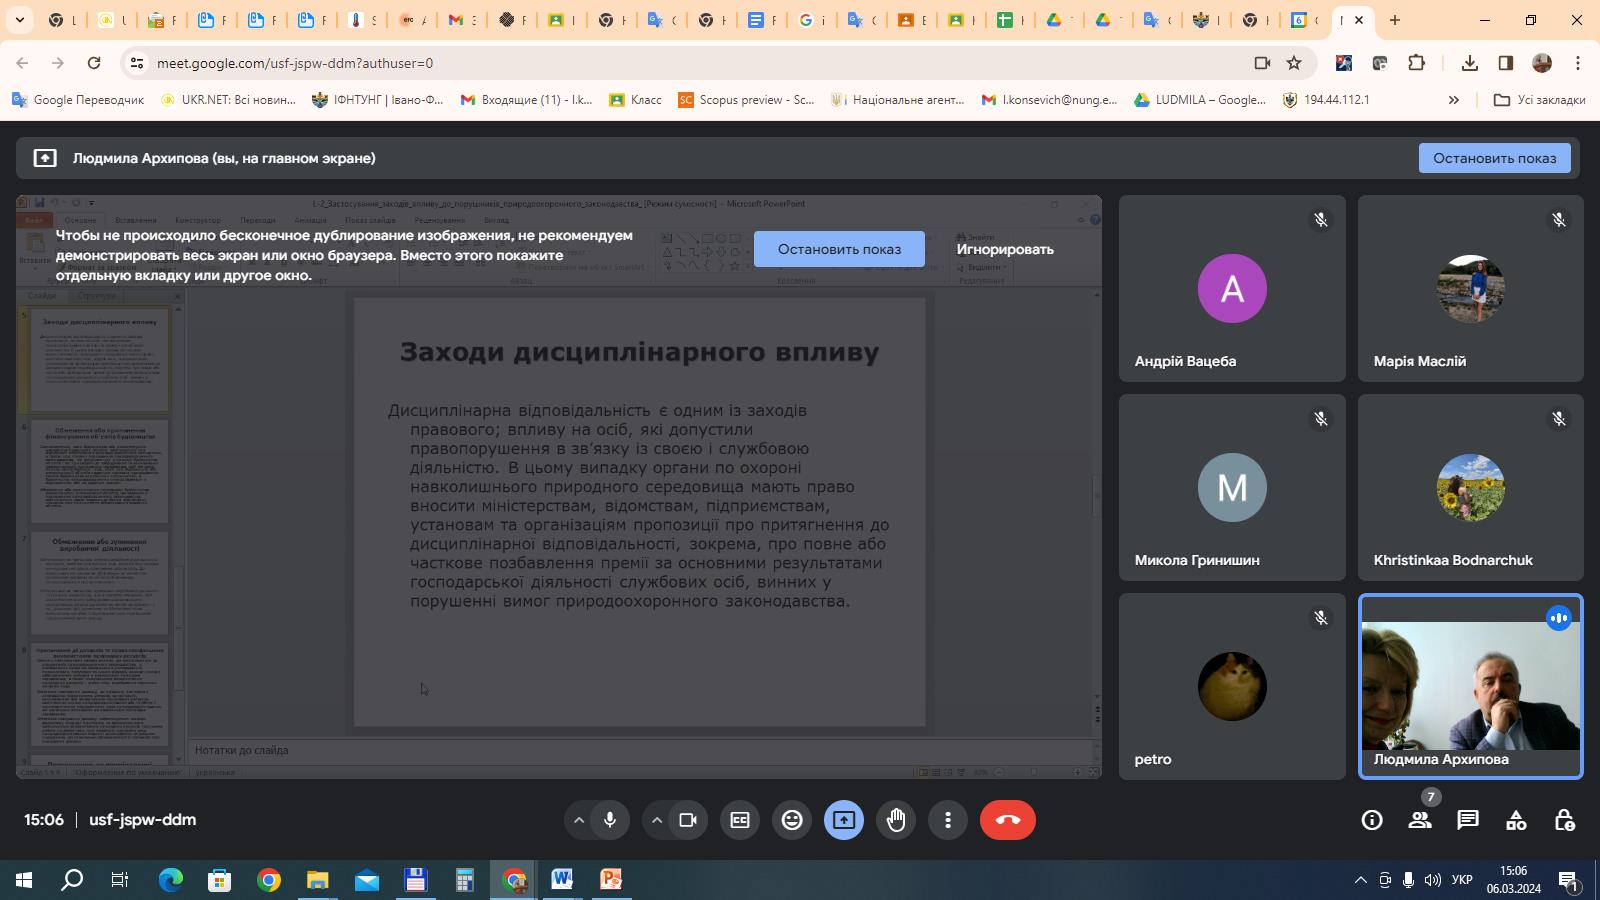End the call with red hangup button

tap(1008, 819)
